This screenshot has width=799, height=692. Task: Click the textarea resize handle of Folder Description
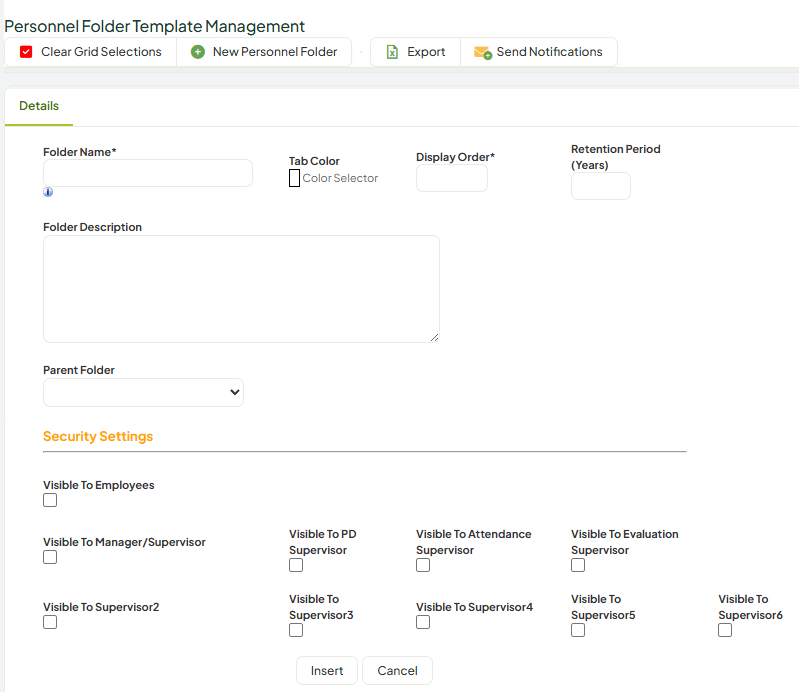pyautogui.click(x=434, y=337)
